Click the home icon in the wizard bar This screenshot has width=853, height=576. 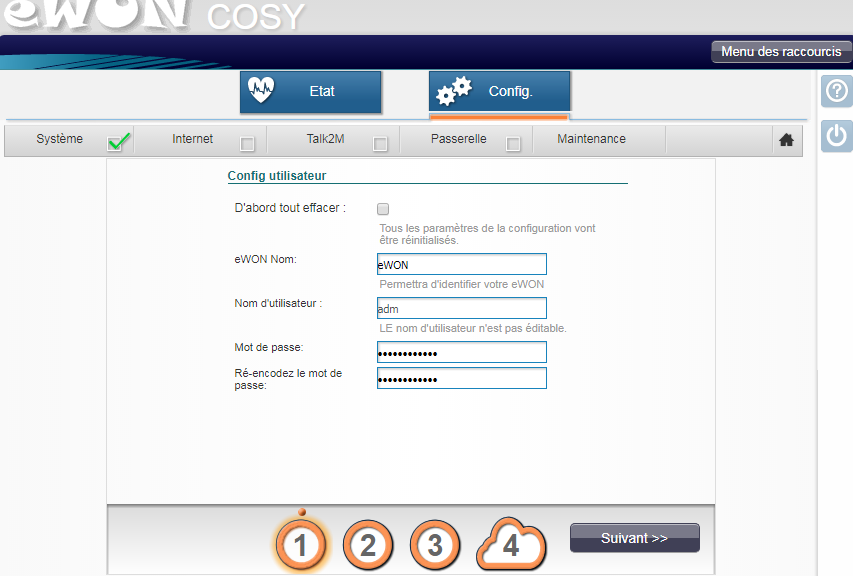(x=786, y=140)
